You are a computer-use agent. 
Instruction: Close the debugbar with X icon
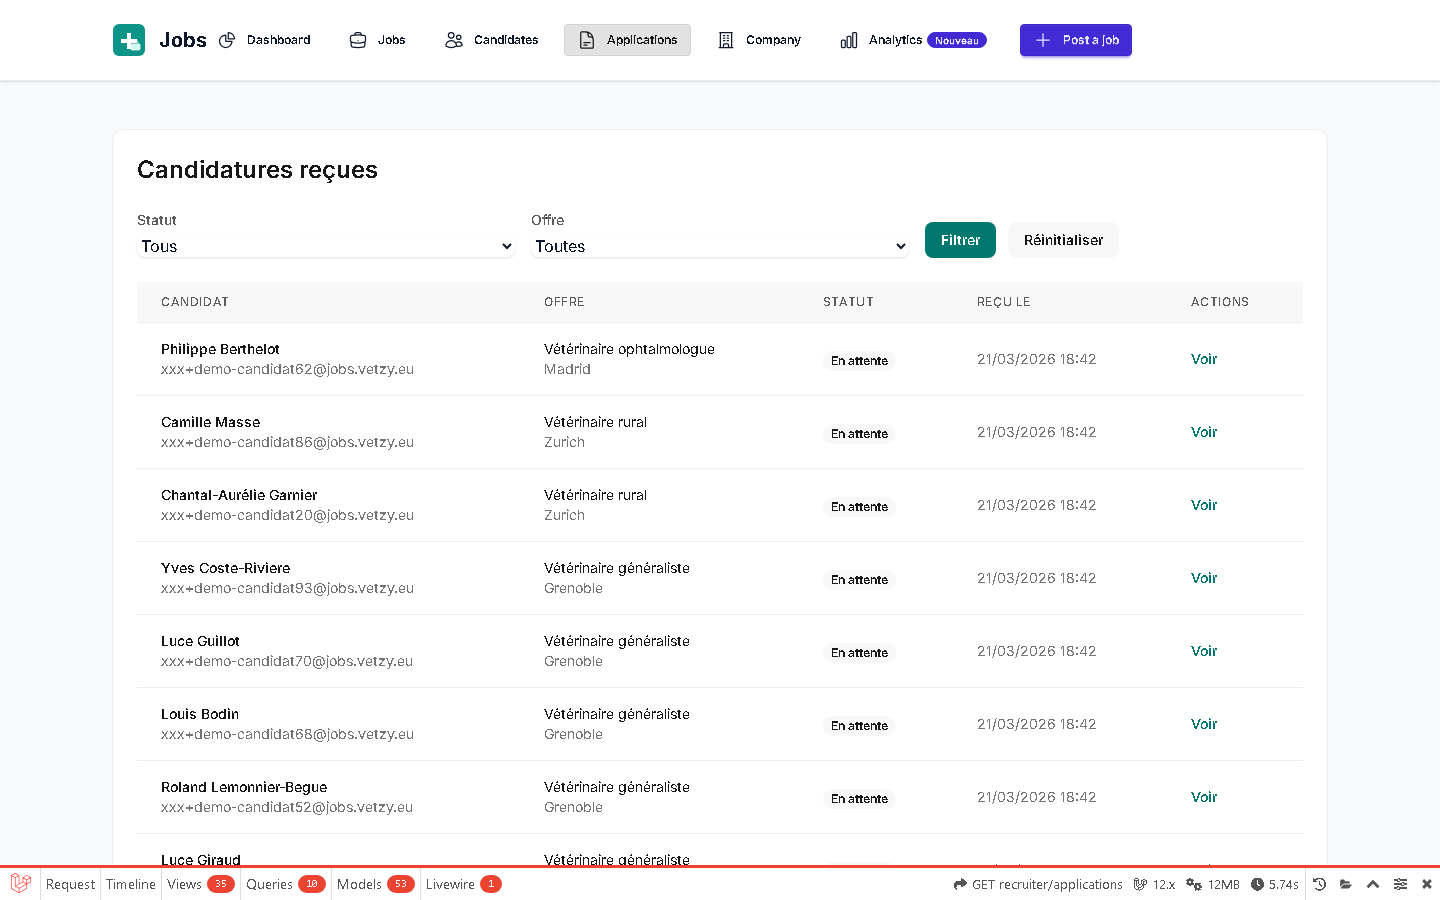pyautogui.click(x=1427, y=884)
